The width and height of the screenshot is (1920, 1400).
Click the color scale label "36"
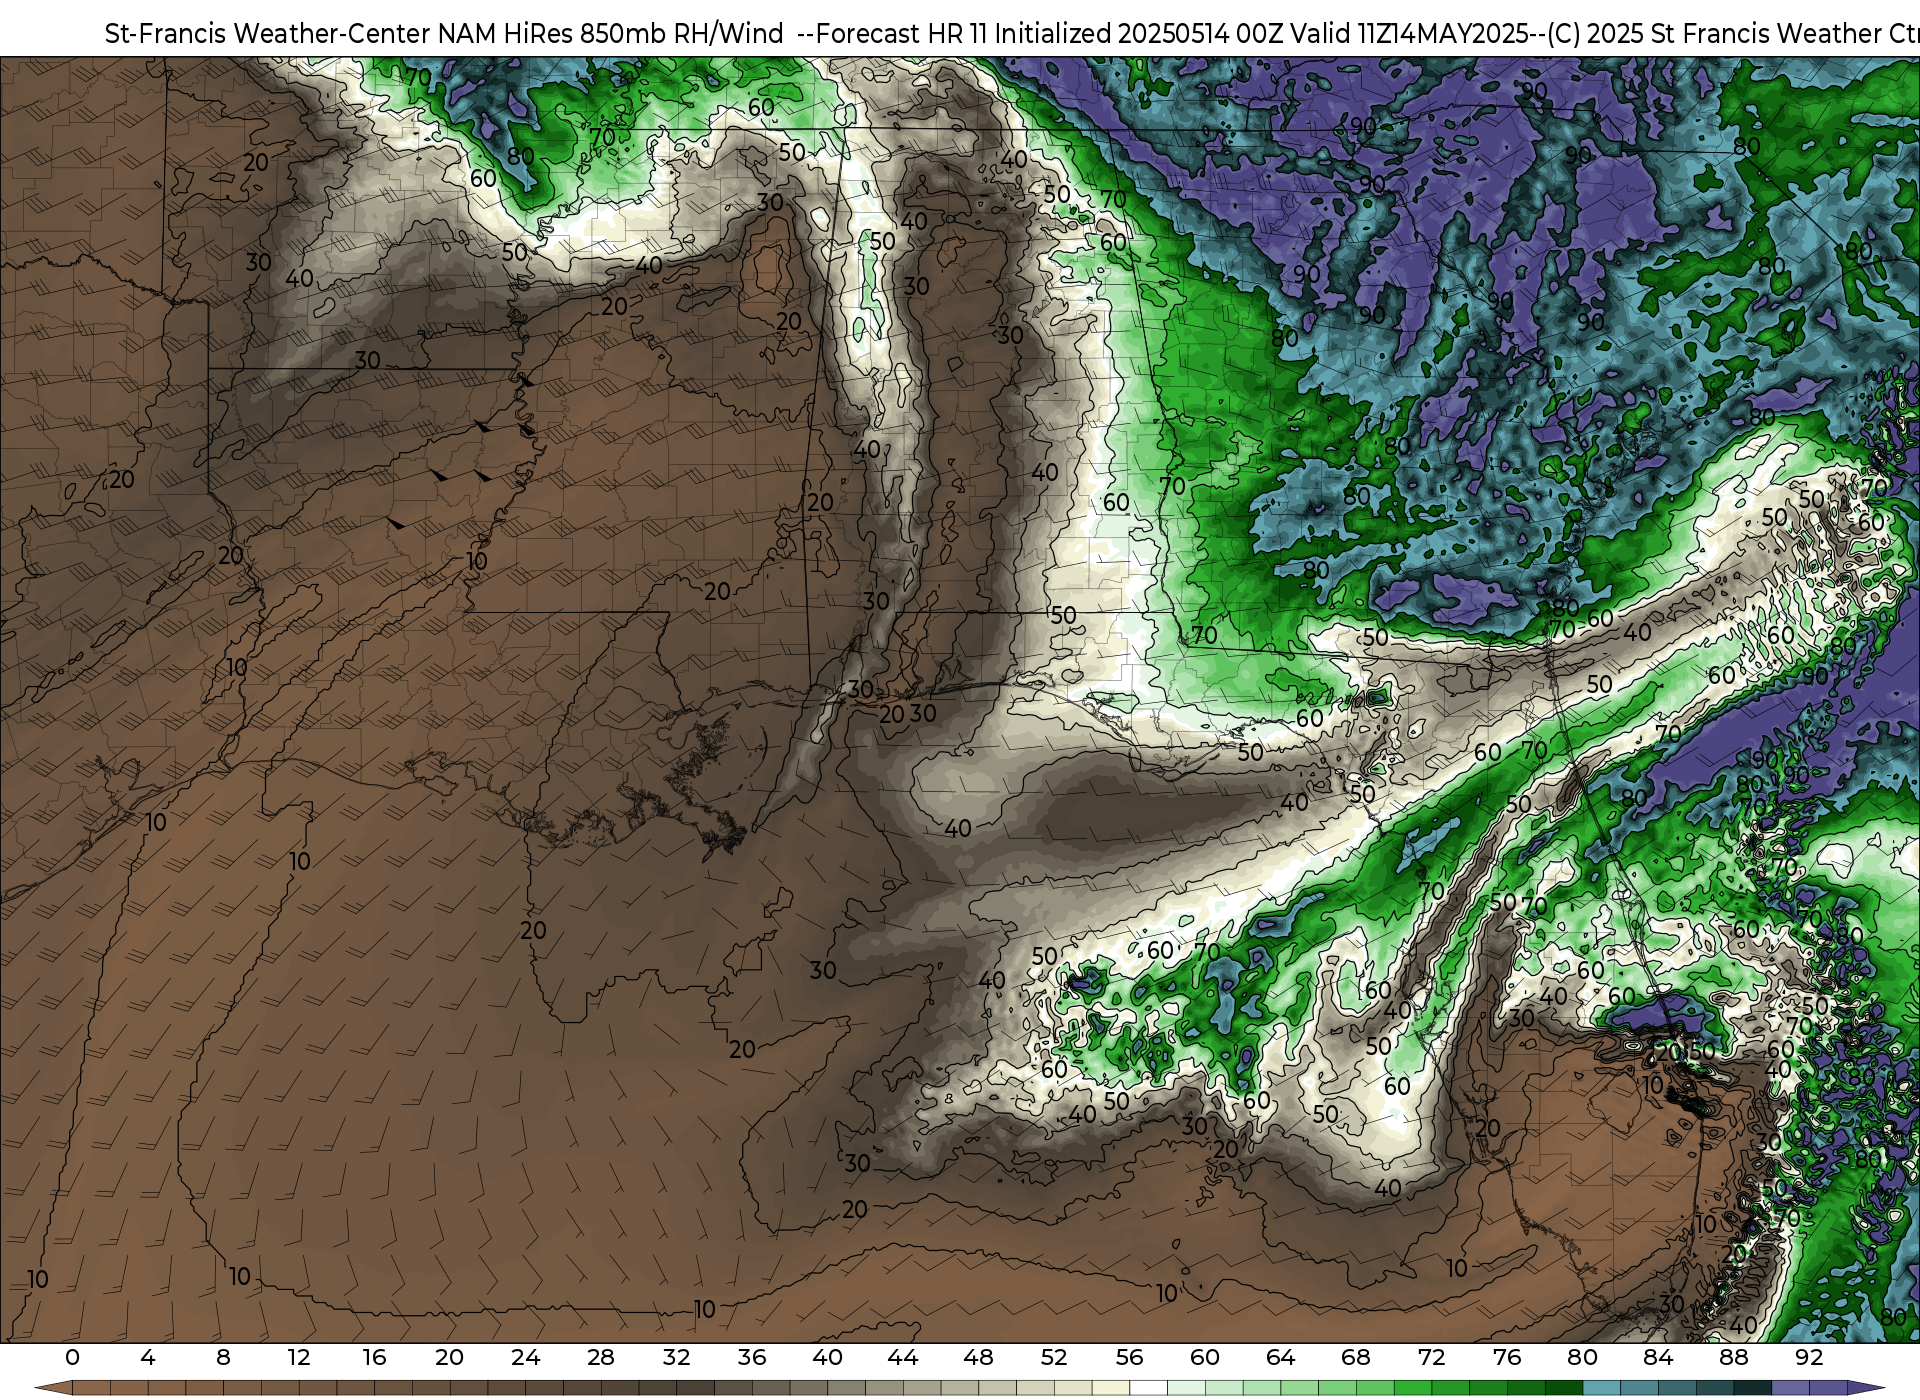(752, 1357)
